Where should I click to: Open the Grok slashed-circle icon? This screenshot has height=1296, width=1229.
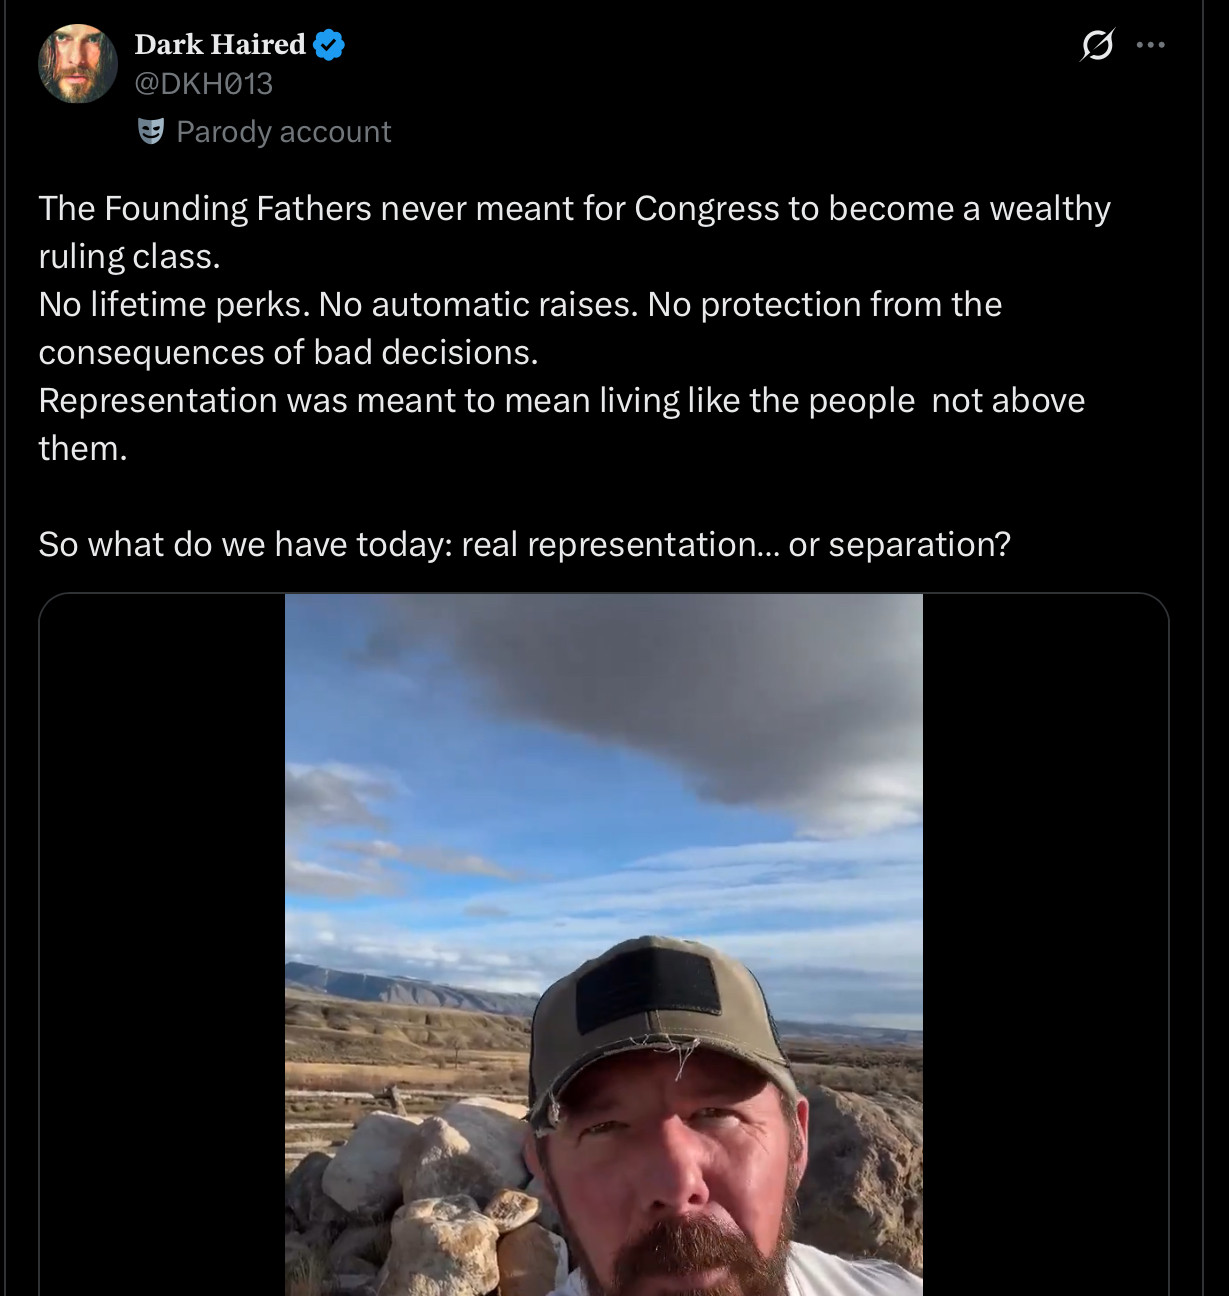(1097, 45)
